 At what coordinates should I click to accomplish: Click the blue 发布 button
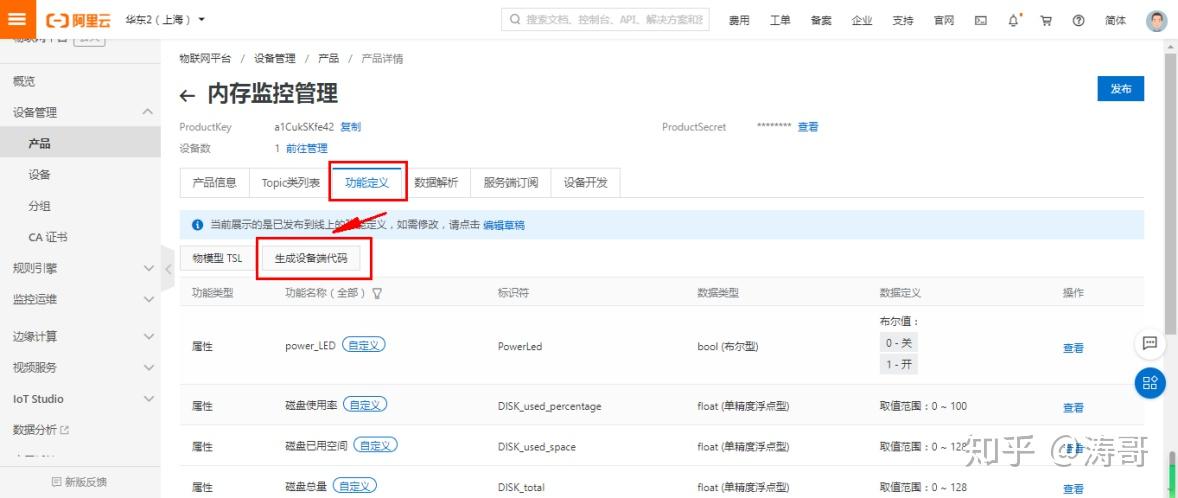click(x=1120, y=89)
